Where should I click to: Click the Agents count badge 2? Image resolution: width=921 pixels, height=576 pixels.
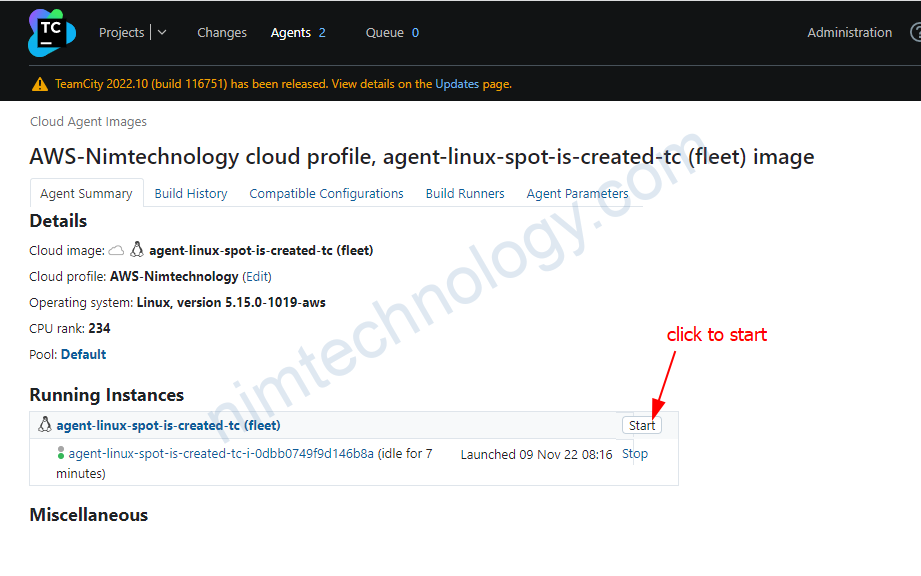click(x=322, y=32)
